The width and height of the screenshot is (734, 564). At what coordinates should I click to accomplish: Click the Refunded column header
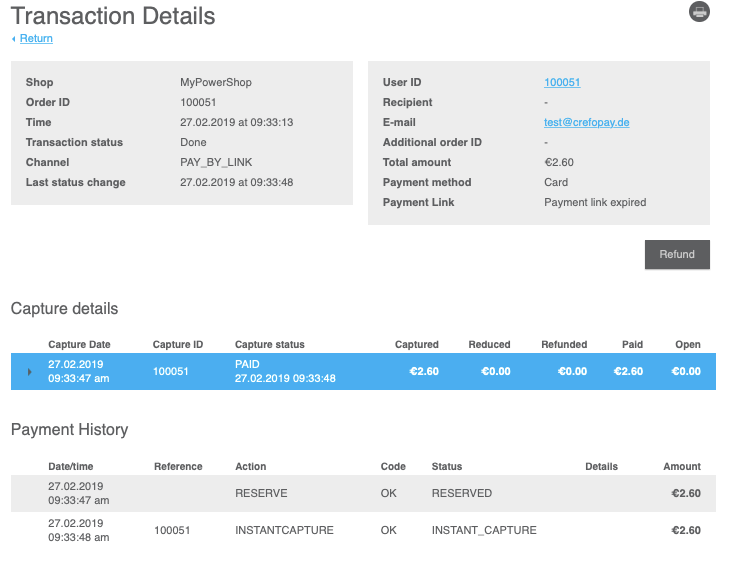(564, 344)
